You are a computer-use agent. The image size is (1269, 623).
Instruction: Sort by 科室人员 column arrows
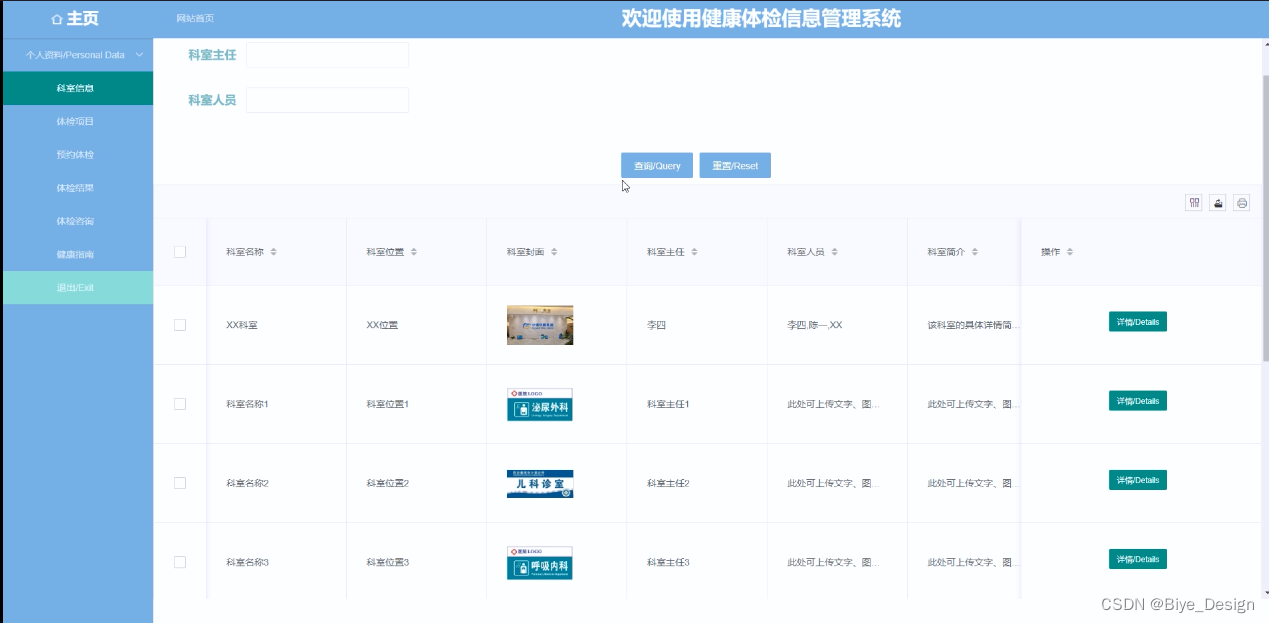834,252
